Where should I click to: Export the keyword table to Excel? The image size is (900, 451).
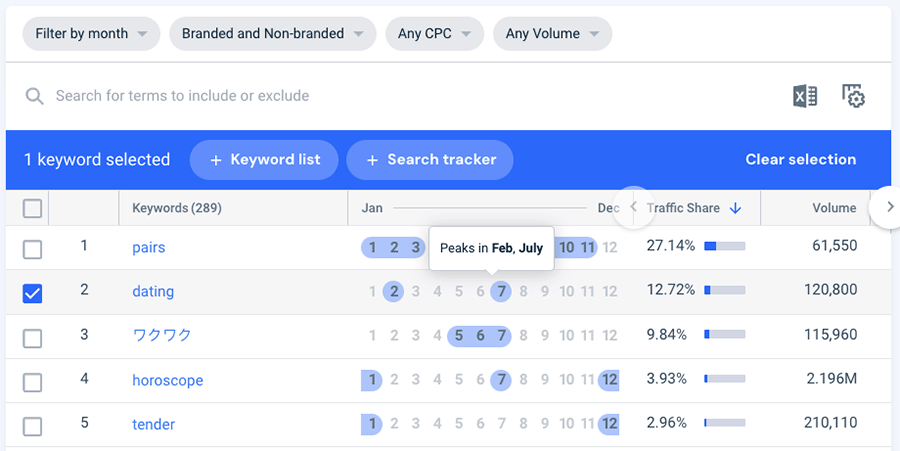(805, 96)
